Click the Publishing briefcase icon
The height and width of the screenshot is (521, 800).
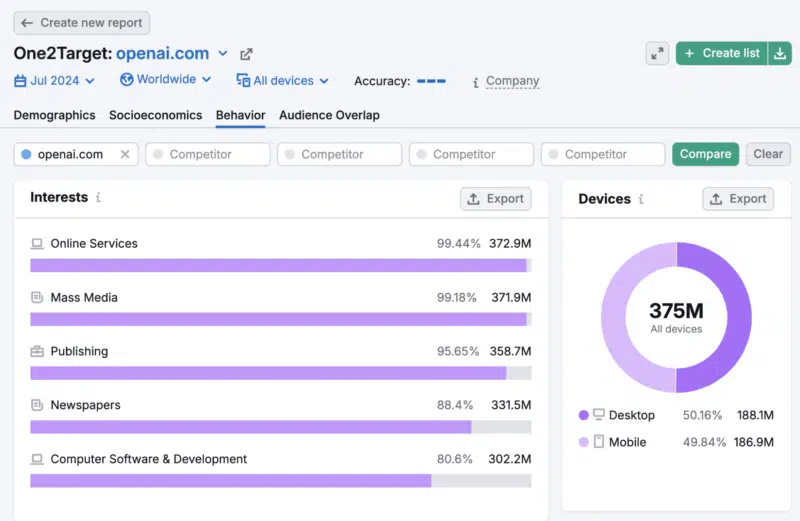tap(37, 351)
